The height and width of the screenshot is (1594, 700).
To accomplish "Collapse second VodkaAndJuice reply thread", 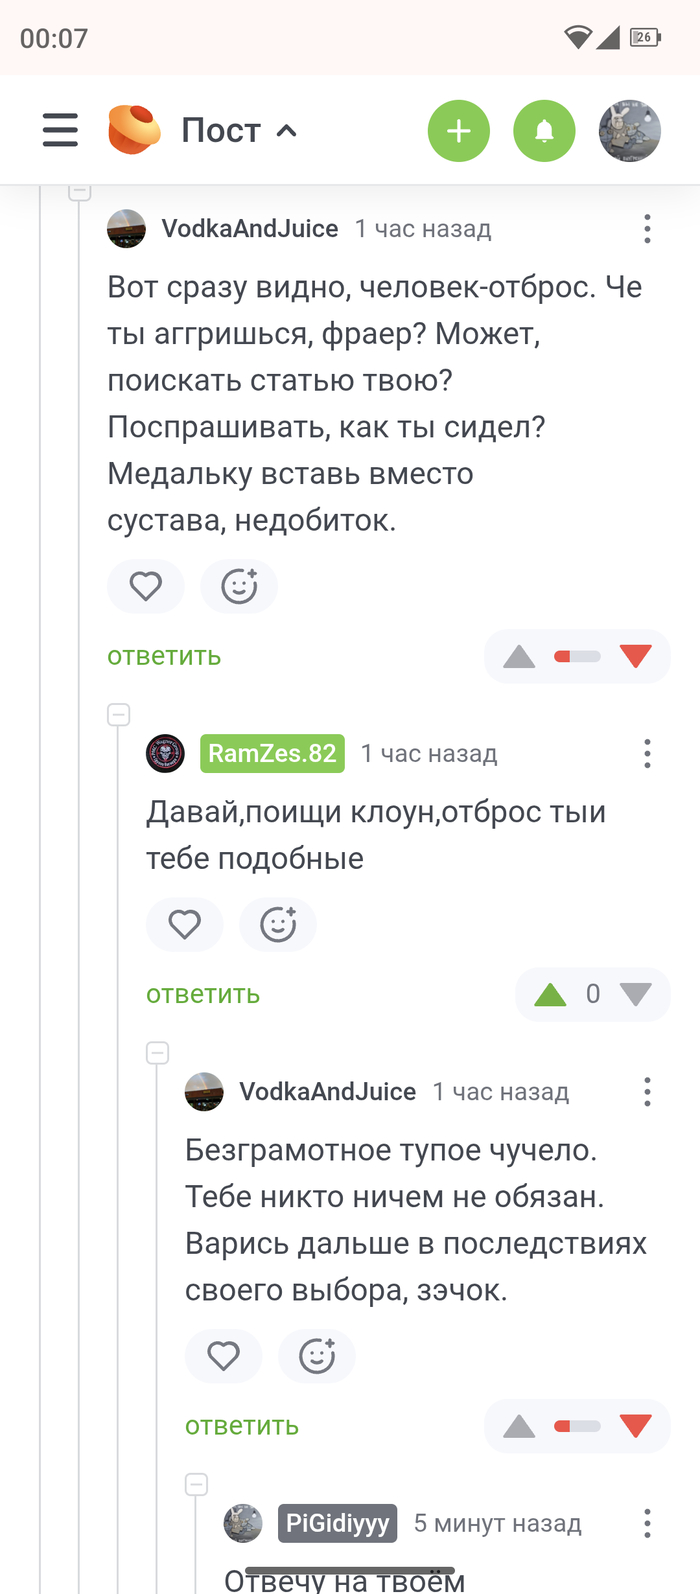I will tap(158, 1053).
